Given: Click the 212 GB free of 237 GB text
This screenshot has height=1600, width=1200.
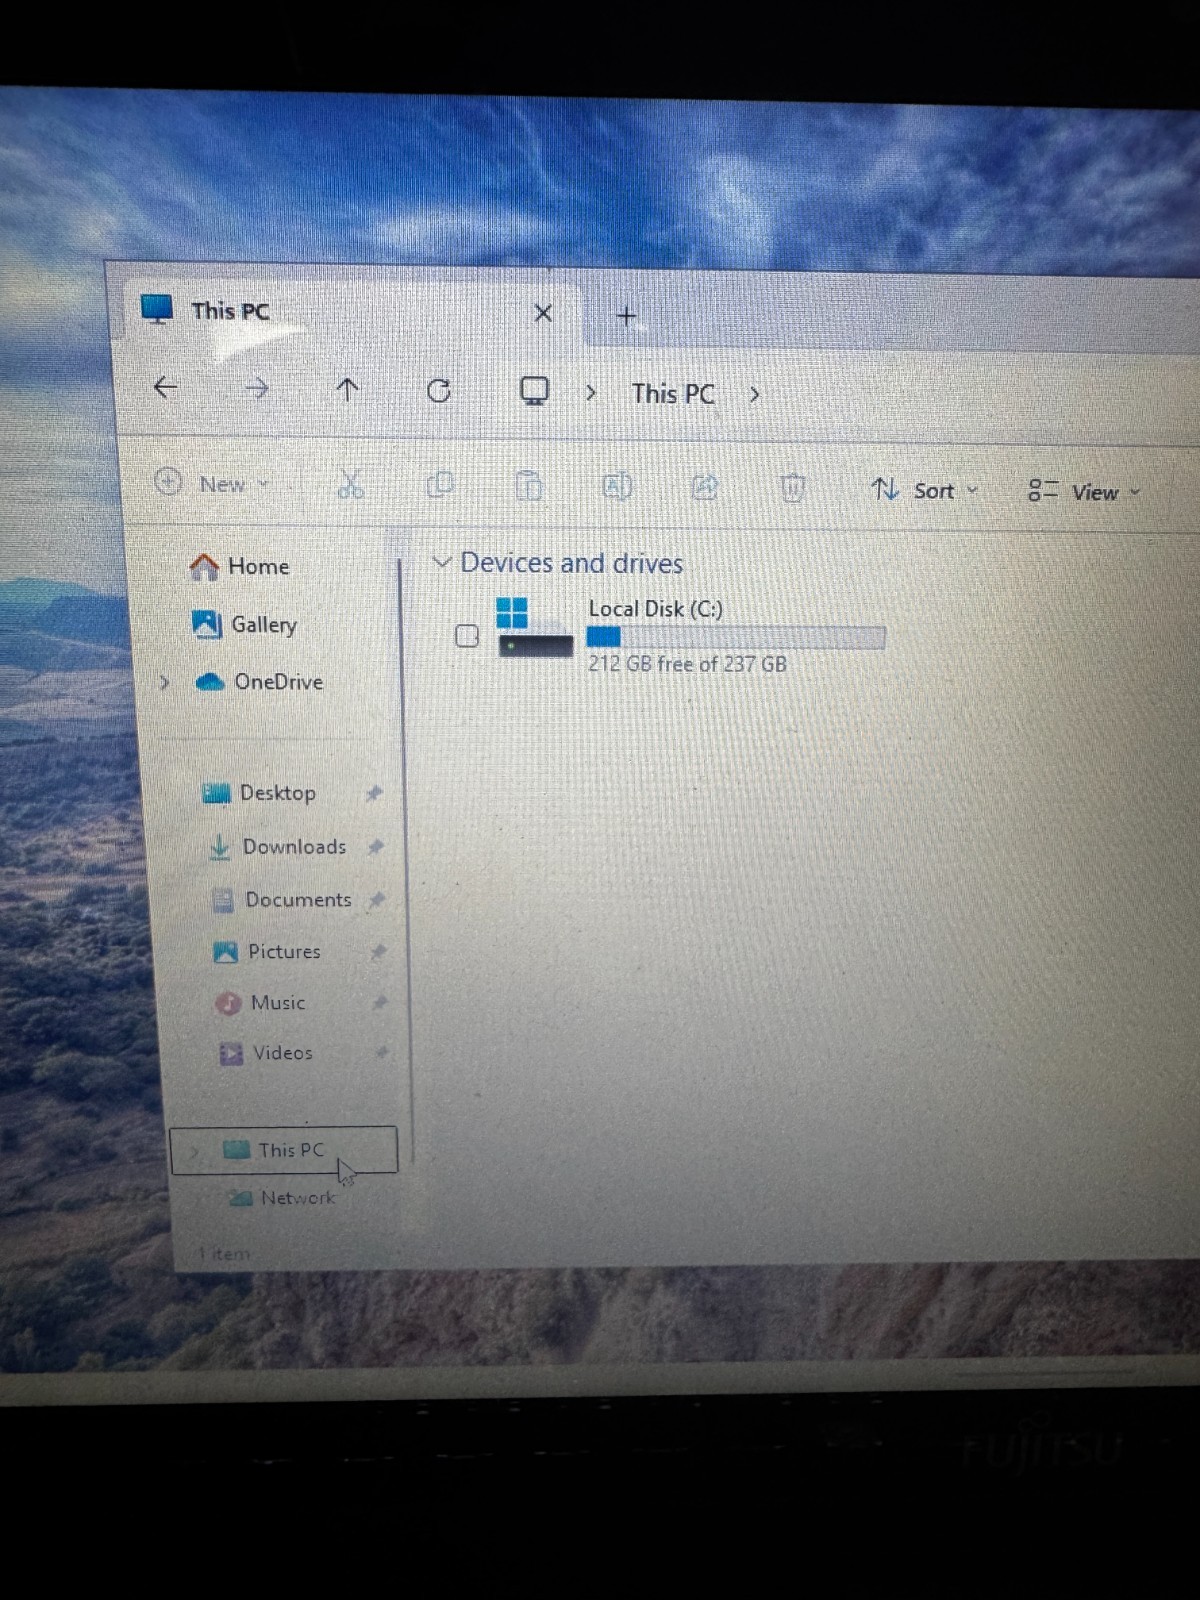Looking at the screenshot, I should pyautogui.click(x=687, y=664).
